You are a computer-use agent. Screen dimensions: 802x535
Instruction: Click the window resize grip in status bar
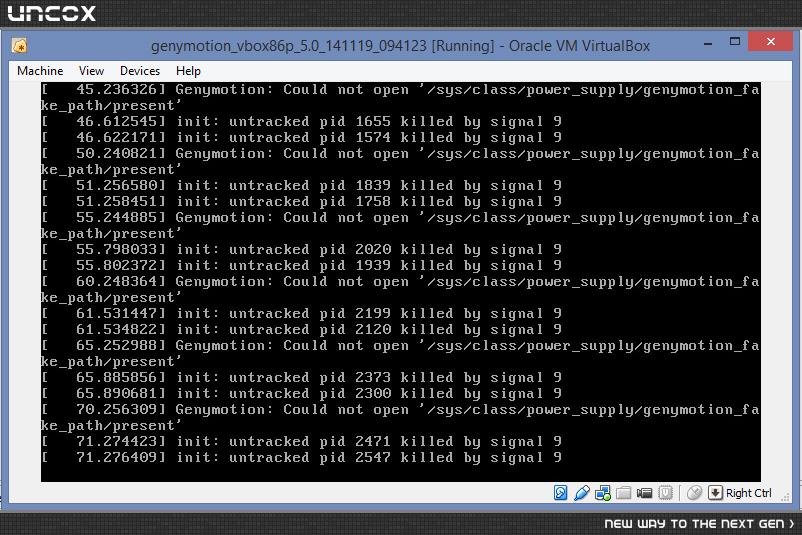[x=785, y=497]
